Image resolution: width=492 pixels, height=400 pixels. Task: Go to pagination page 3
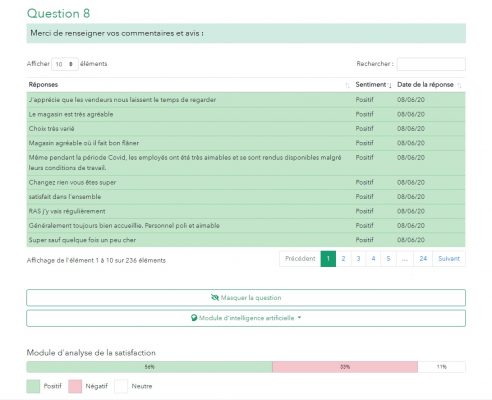pyautogui.click(x=358, y=259)
